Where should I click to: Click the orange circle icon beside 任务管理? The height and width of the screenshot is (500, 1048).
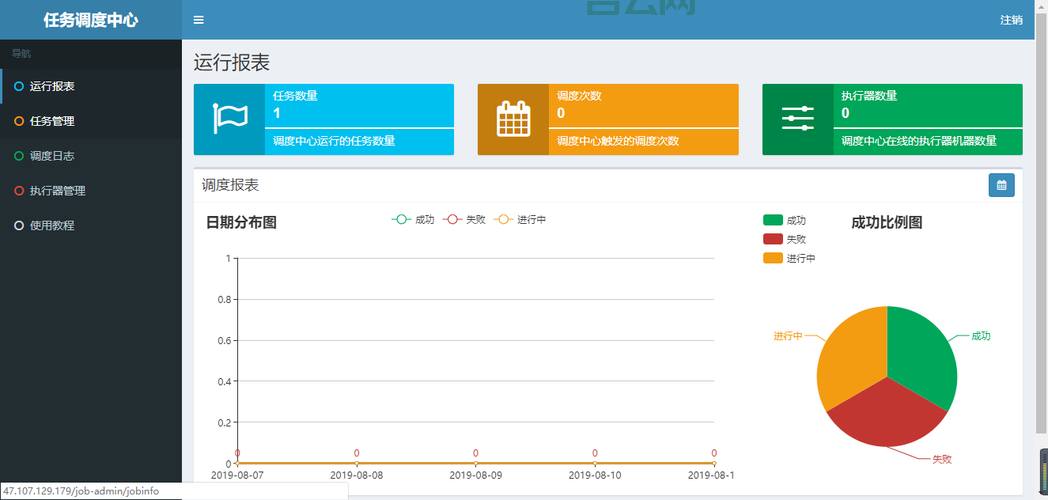tap(19, 121)
